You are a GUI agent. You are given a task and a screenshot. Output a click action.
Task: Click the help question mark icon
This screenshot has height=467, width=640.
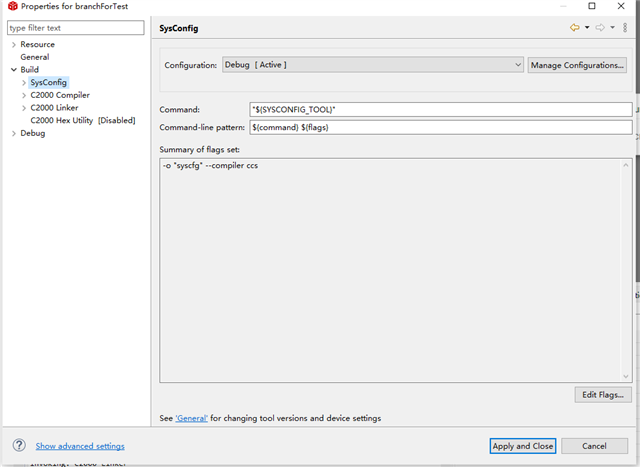click(19, 446)
